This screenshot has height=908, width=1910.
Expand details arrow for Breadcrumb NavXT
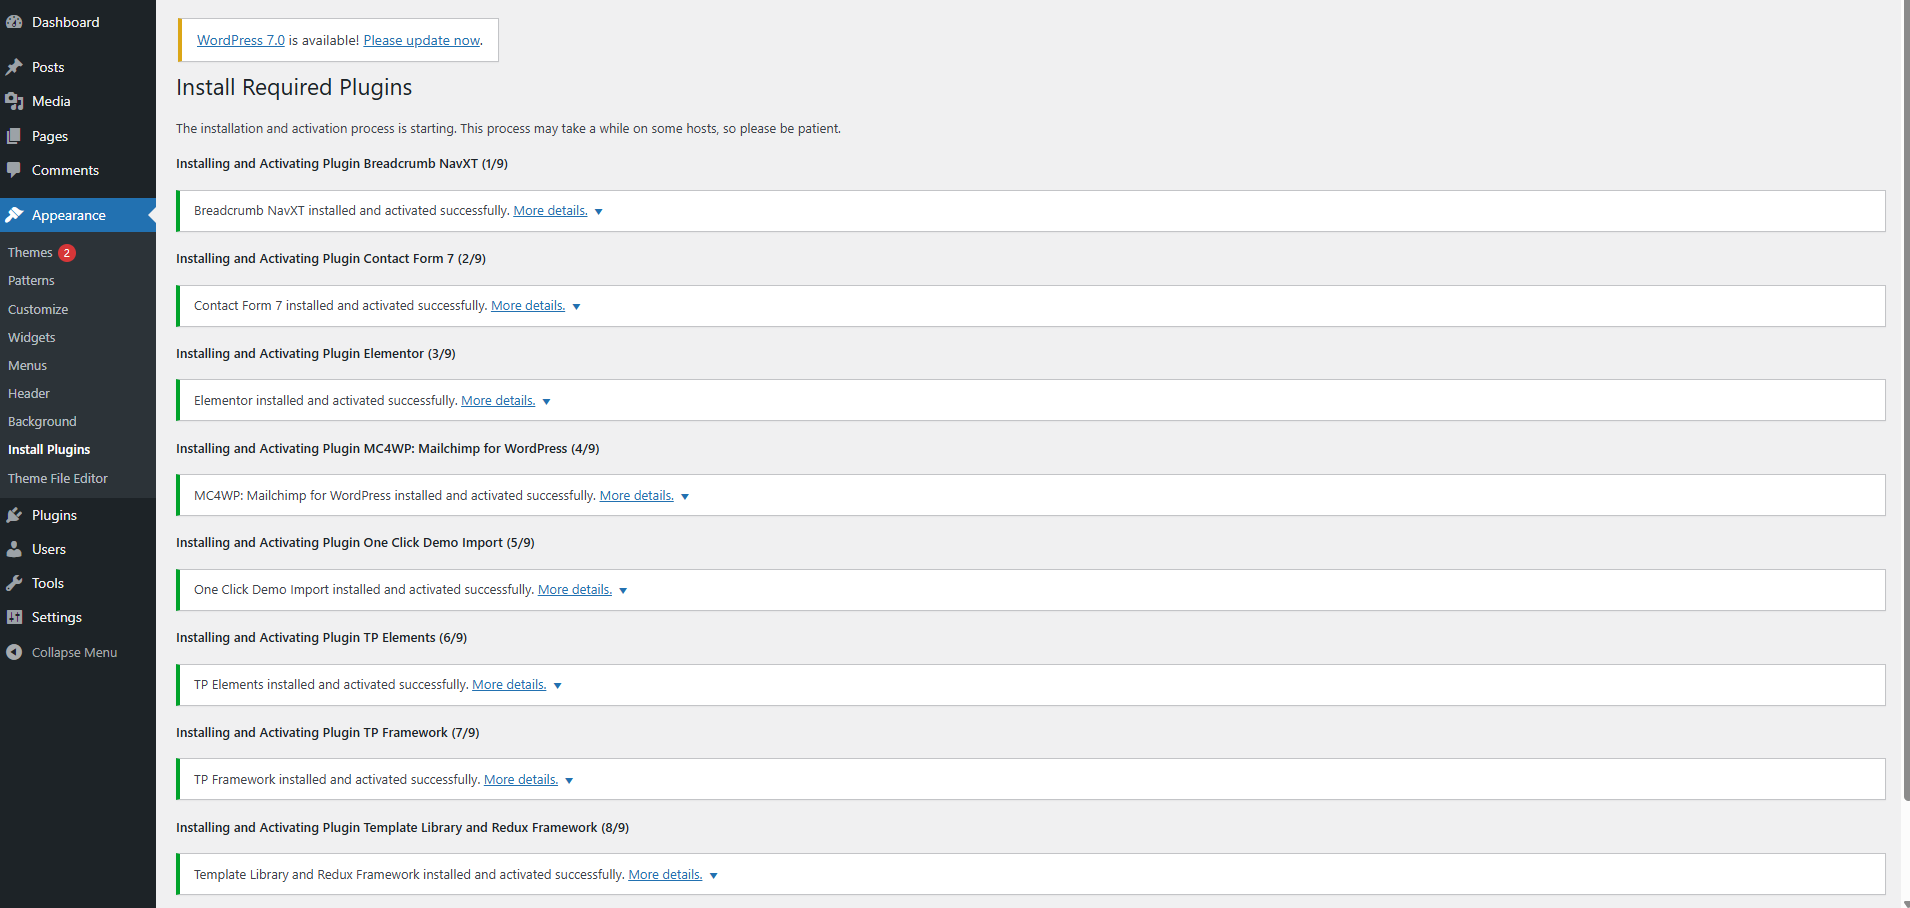[x=599, y=212]
